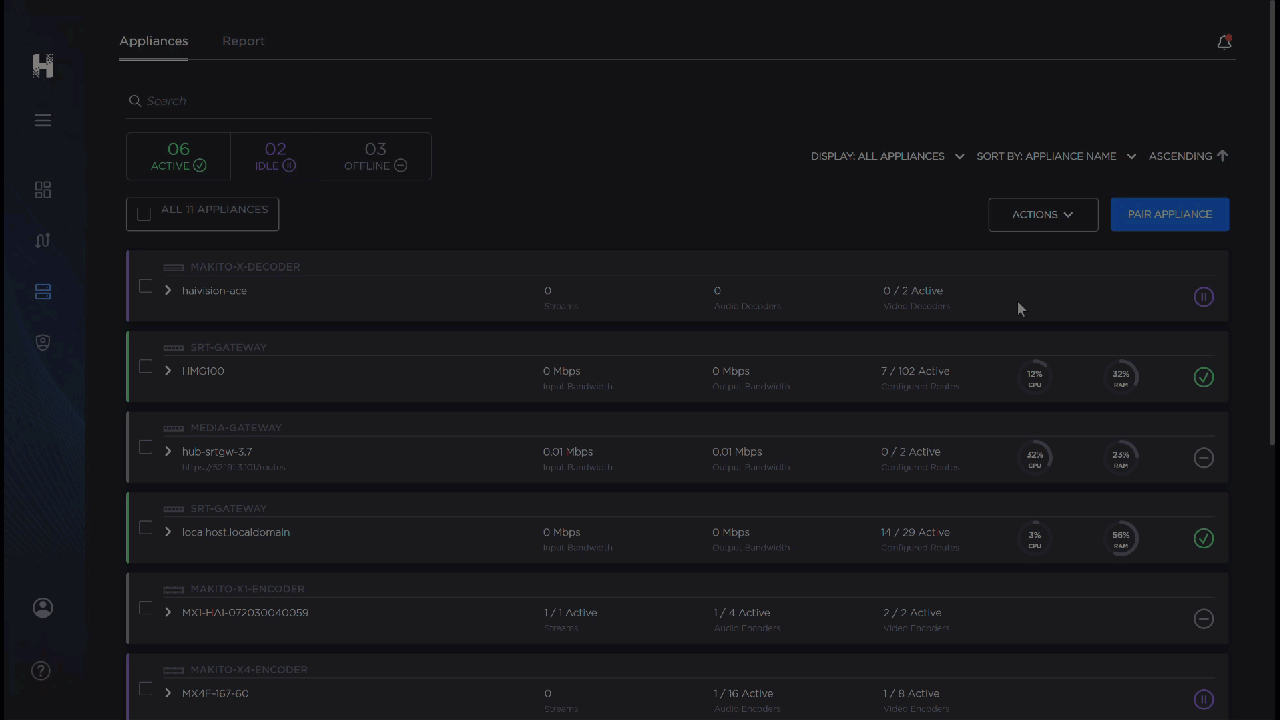Open the dashboard grid icon in sidebar
Screen dimensions: 1280x720
(x=43, y=190)
